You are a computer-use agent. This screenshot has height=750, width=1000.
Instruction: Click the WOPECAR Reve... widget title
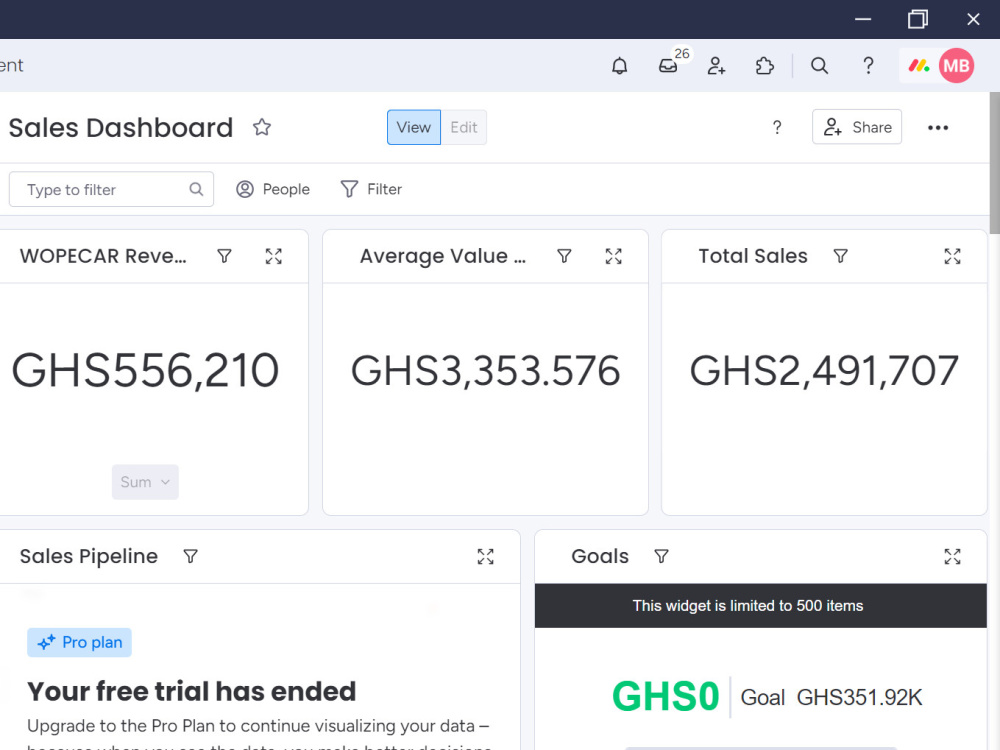pyautogui.click(x=103, y=256)
